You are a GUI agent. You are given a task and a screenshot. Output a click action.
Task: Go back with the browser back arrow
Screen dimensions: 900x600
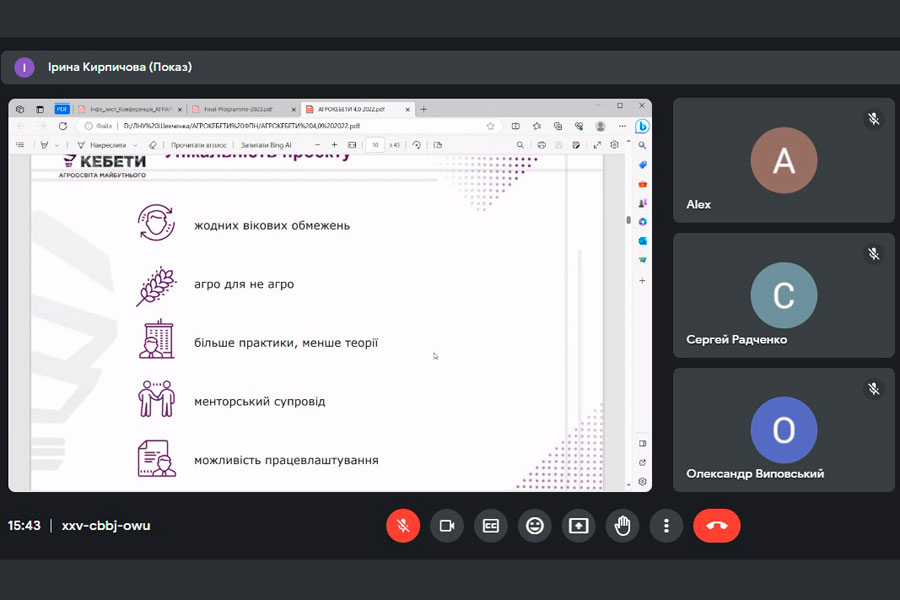click(21, 126)
